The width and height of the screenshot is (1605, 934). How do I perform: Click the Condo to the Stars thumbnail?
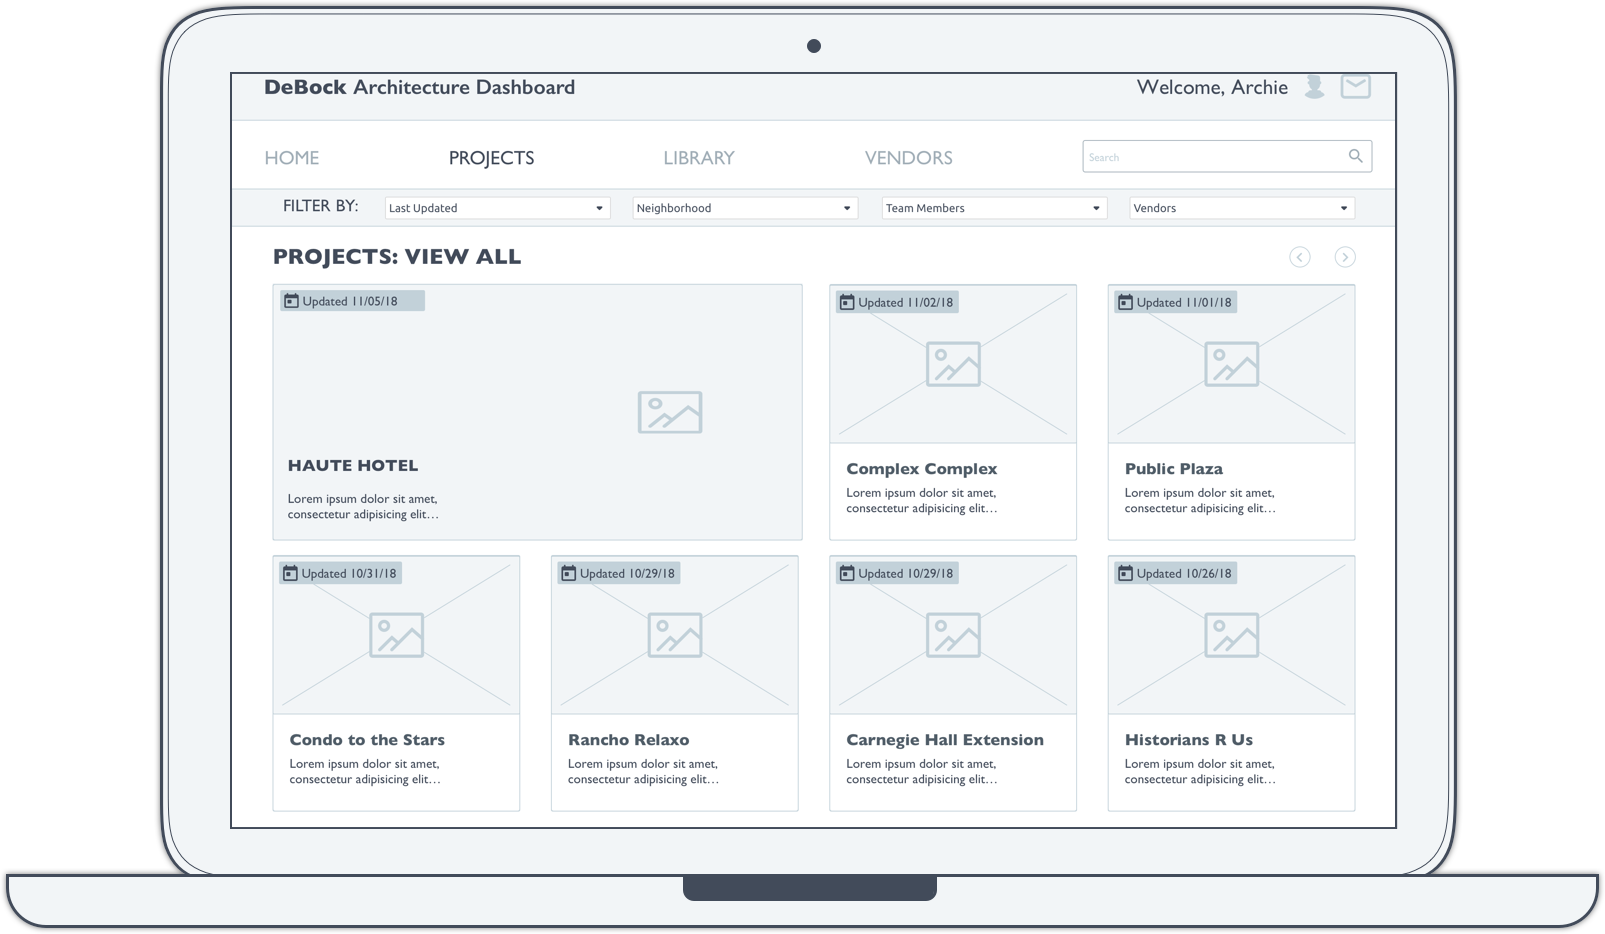tap(396, 635)
